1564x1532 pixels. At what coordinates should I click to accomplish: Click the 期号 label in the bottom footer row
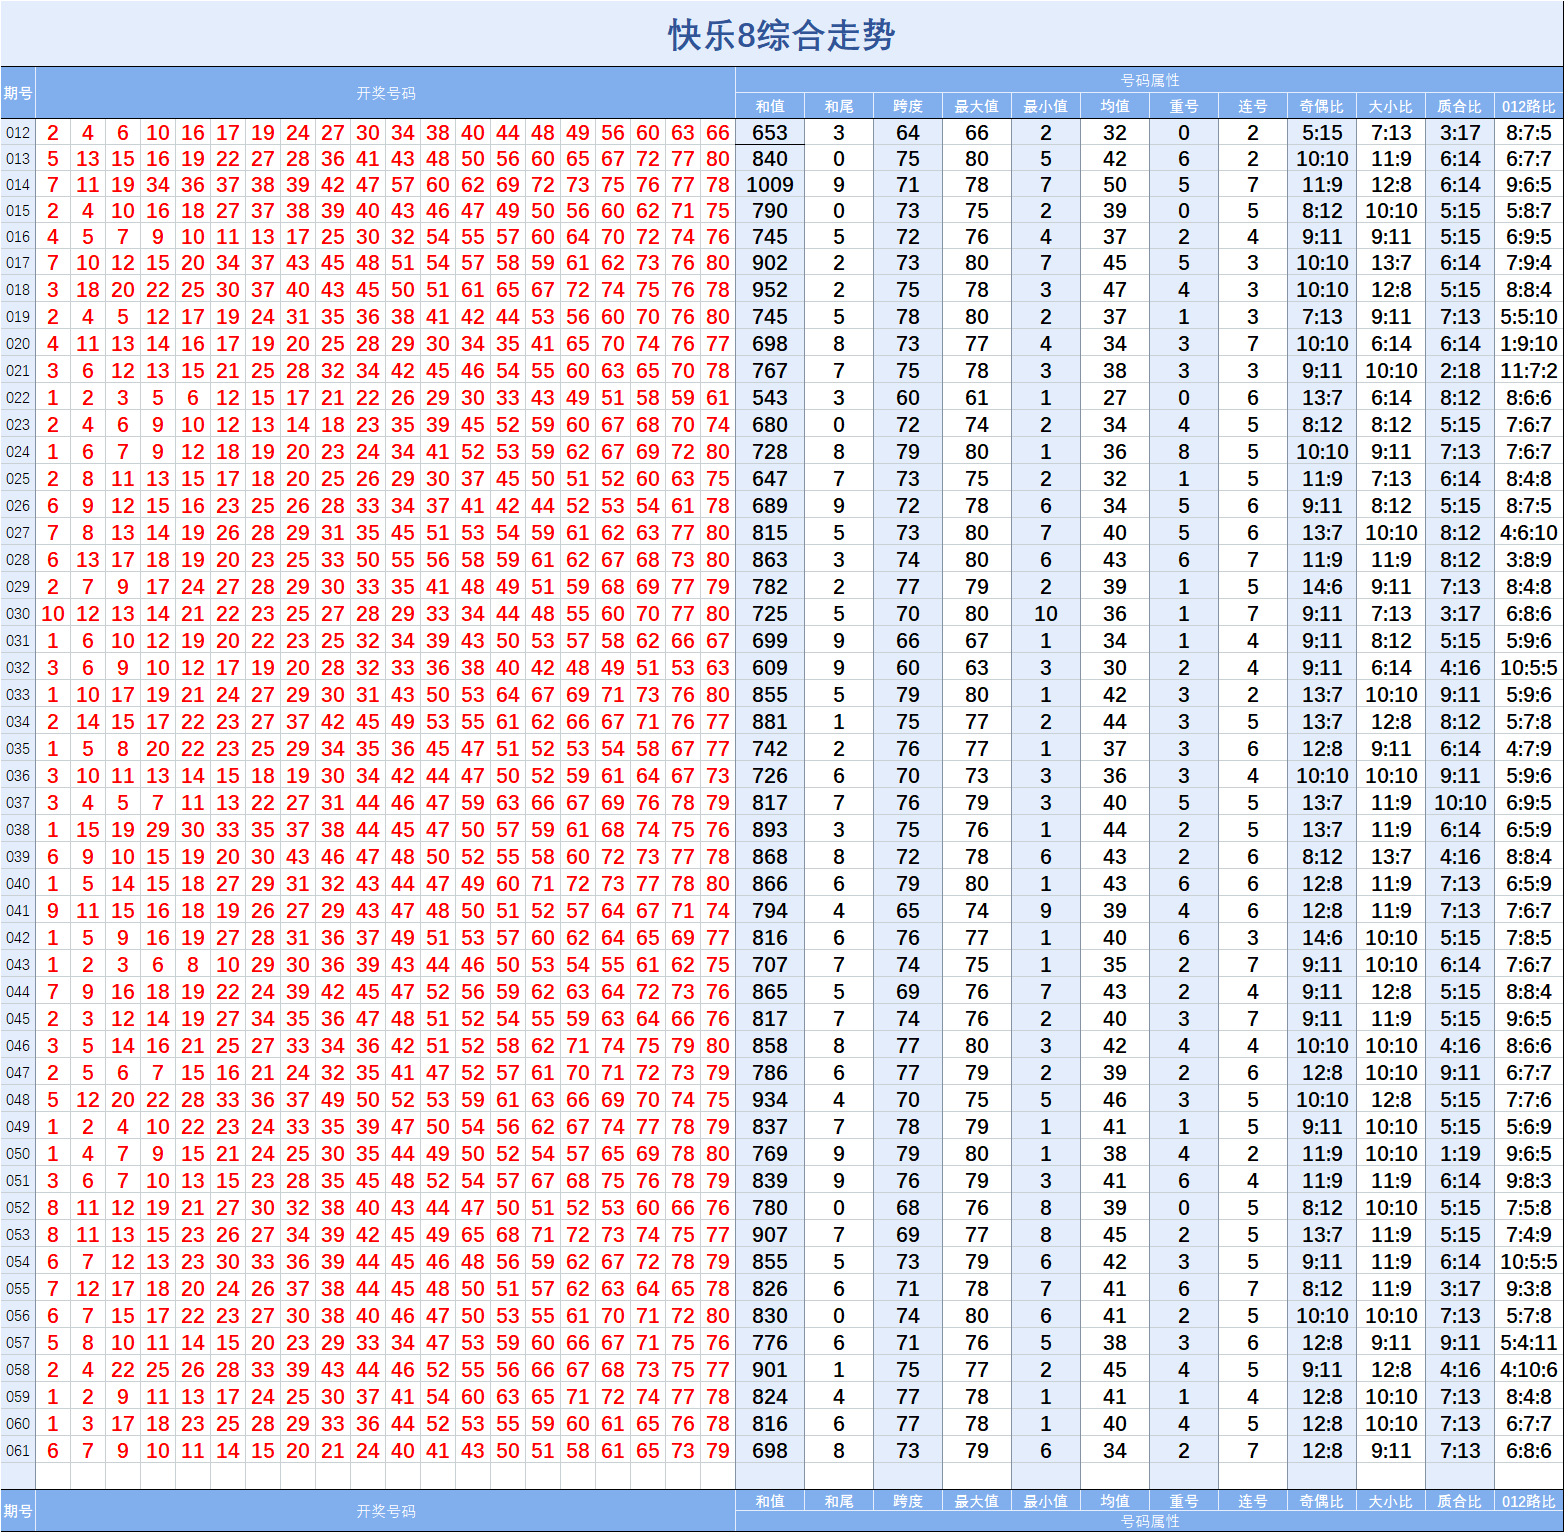[18, 1511]
